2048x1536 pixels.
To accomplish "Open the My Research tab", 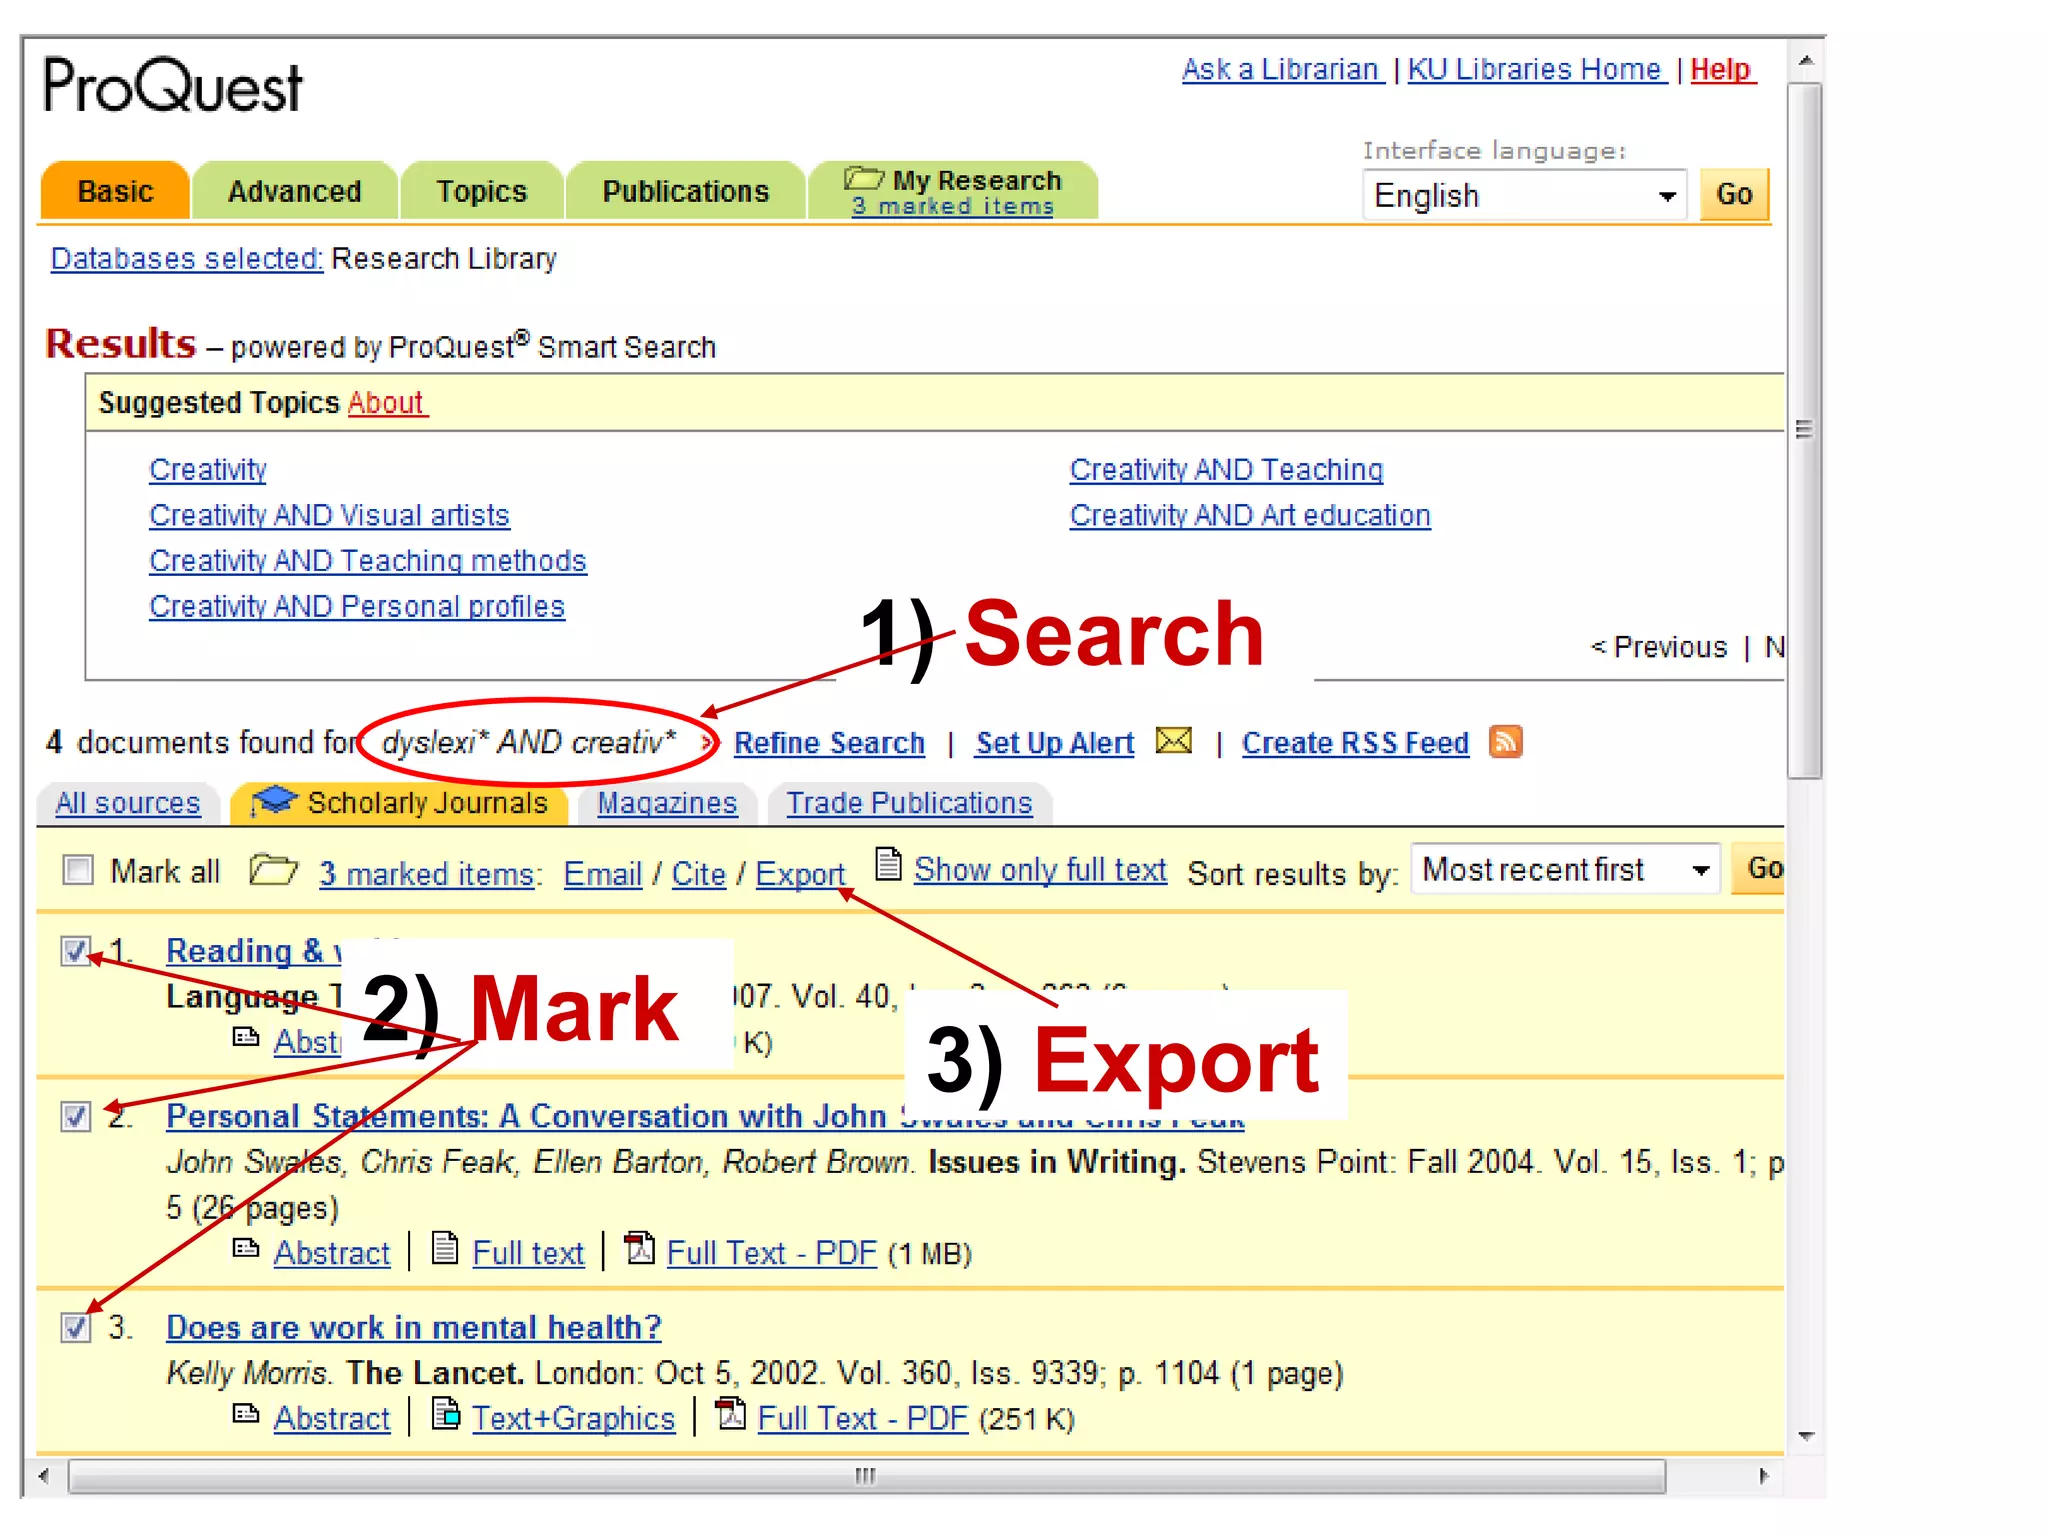I will [x=953, y=190].
